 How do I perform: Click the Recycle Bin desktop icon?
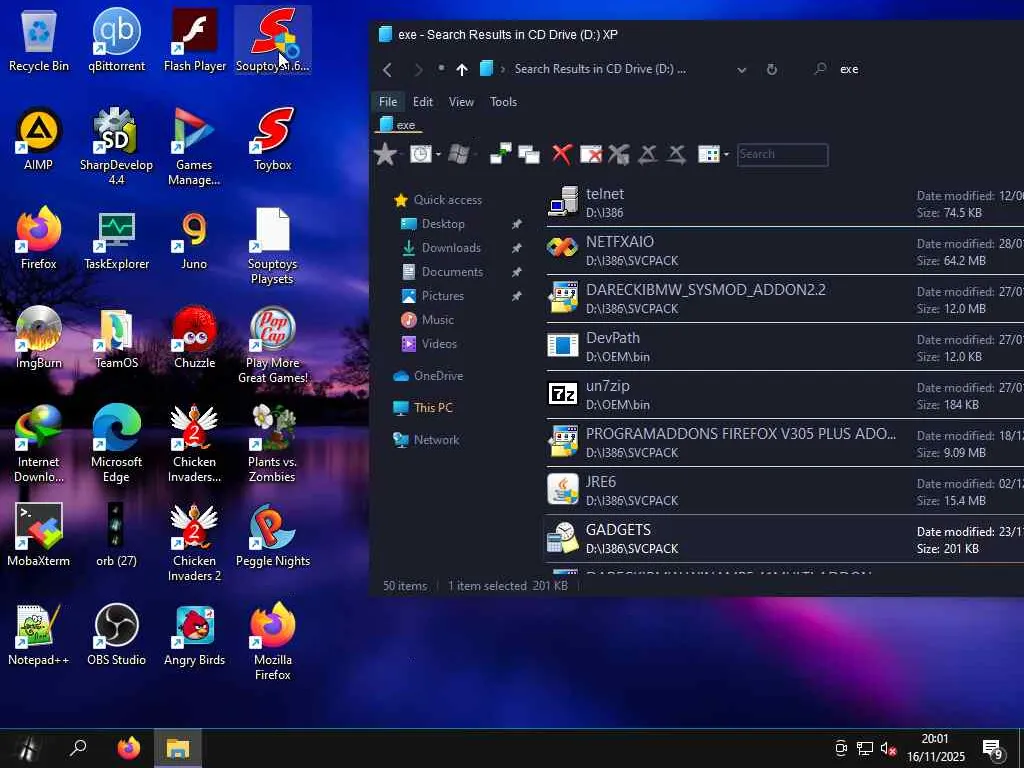[x=39, y=40]
